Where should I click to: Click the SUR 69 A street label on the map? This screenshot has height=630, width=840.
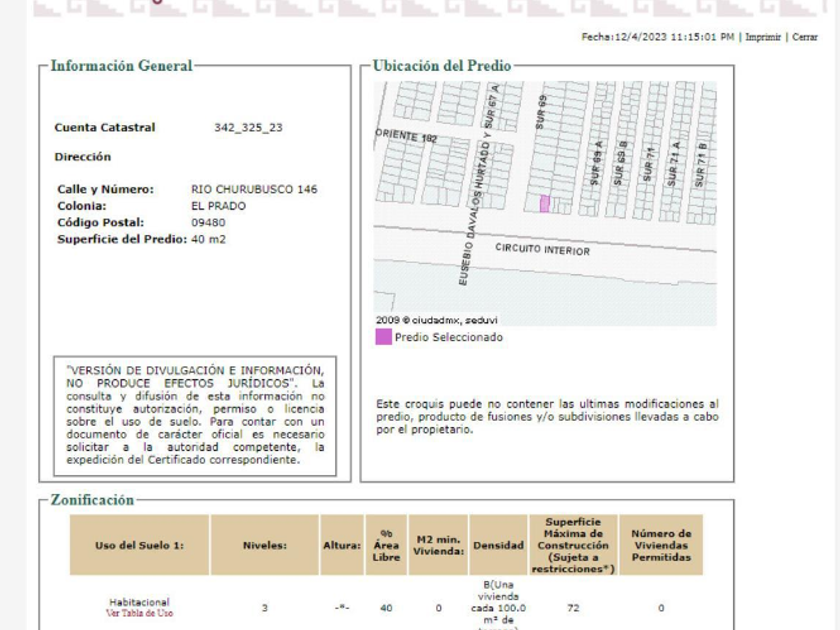point(596,163)
